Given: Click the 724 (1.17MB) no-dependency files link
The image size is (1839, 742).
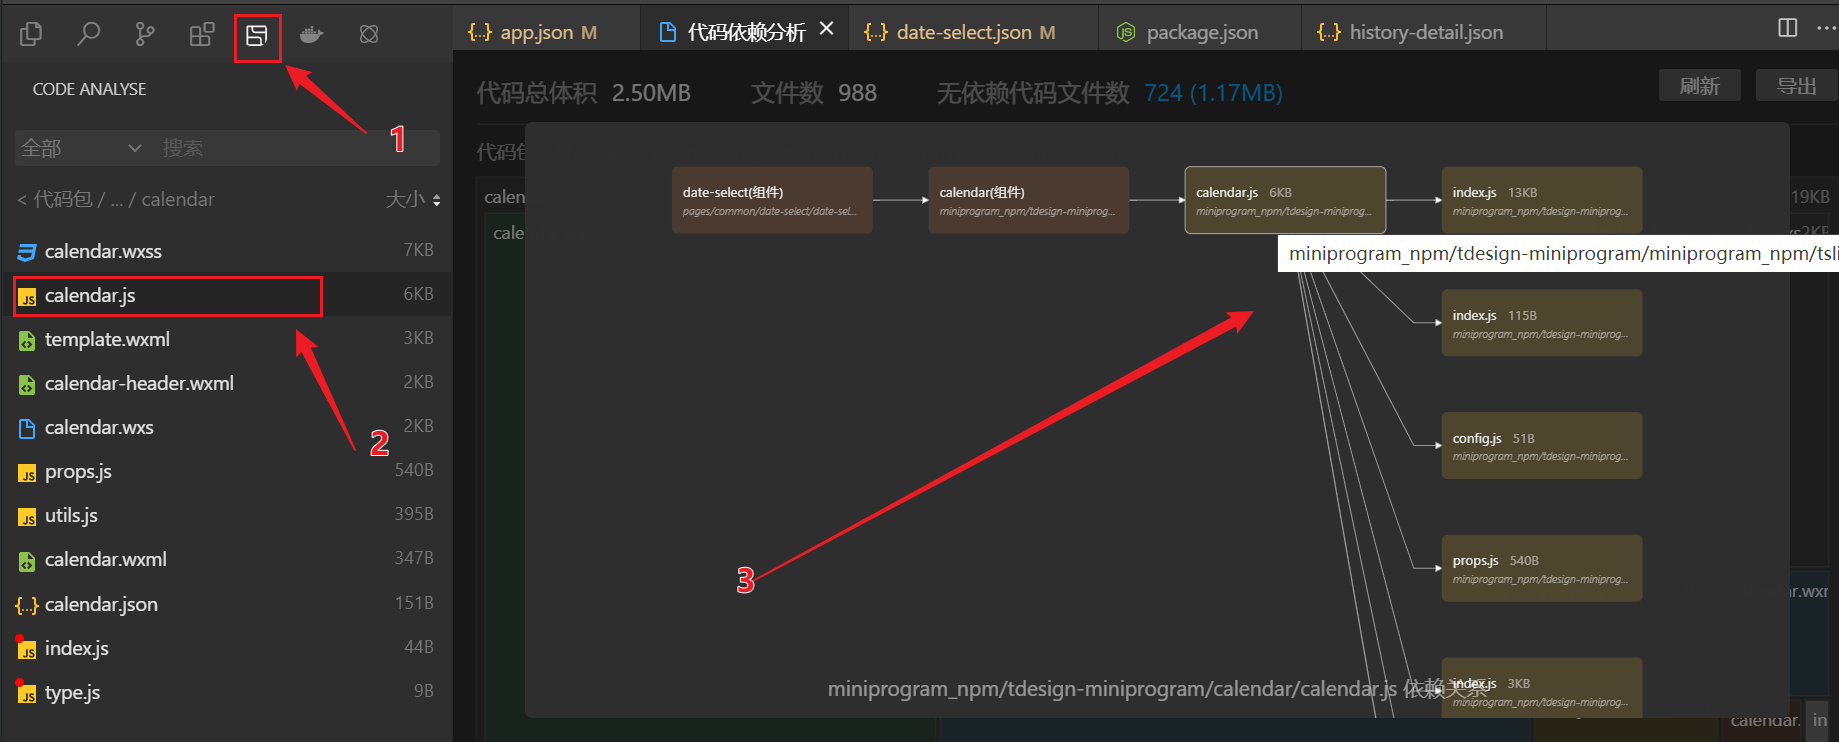Looking at the screenshot, I should pyautogui.click(x=1212, y=93).
